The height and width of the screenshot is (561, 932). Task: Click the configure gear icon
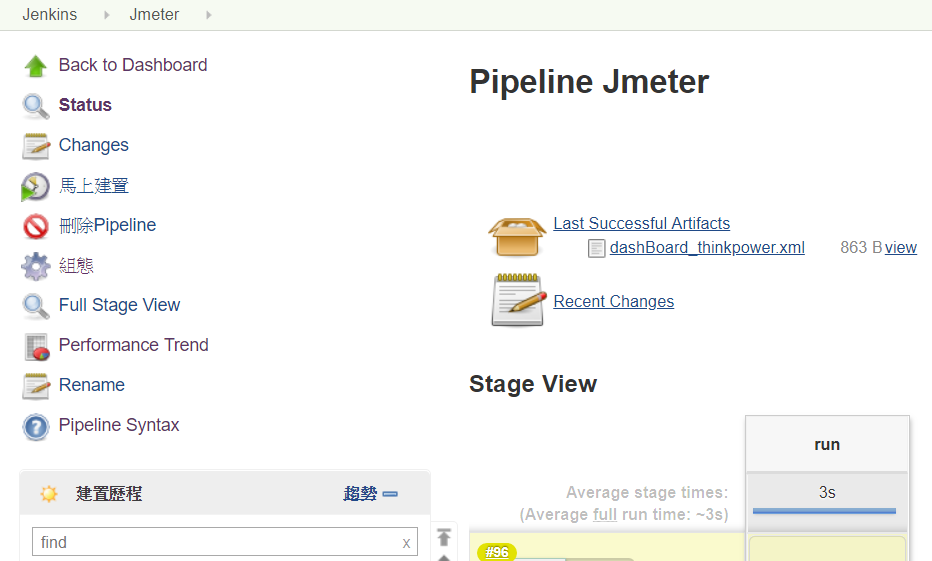pyautogui.click(x=36, y=266)
